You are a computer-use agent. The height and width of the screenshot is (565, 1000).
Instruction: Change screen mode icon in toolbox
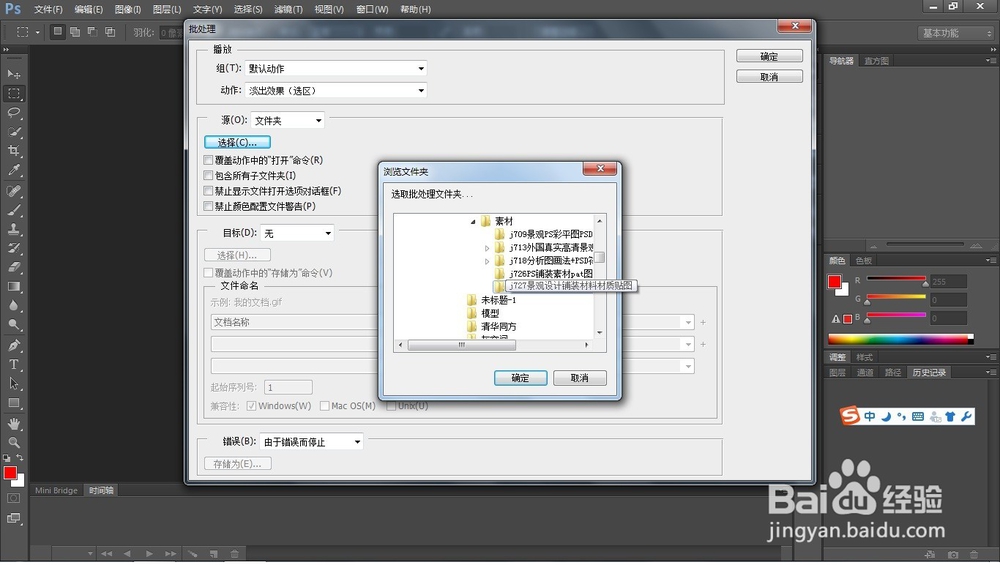[x=13, y=518]
